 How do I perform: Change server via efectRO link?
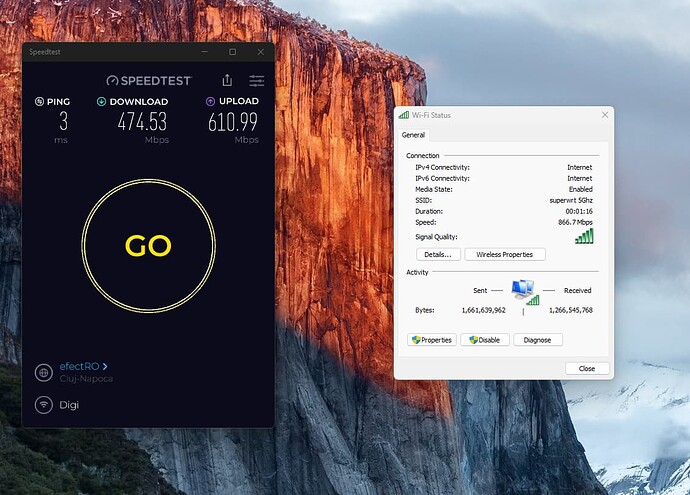pyautogui.click(x=79, y=366)
